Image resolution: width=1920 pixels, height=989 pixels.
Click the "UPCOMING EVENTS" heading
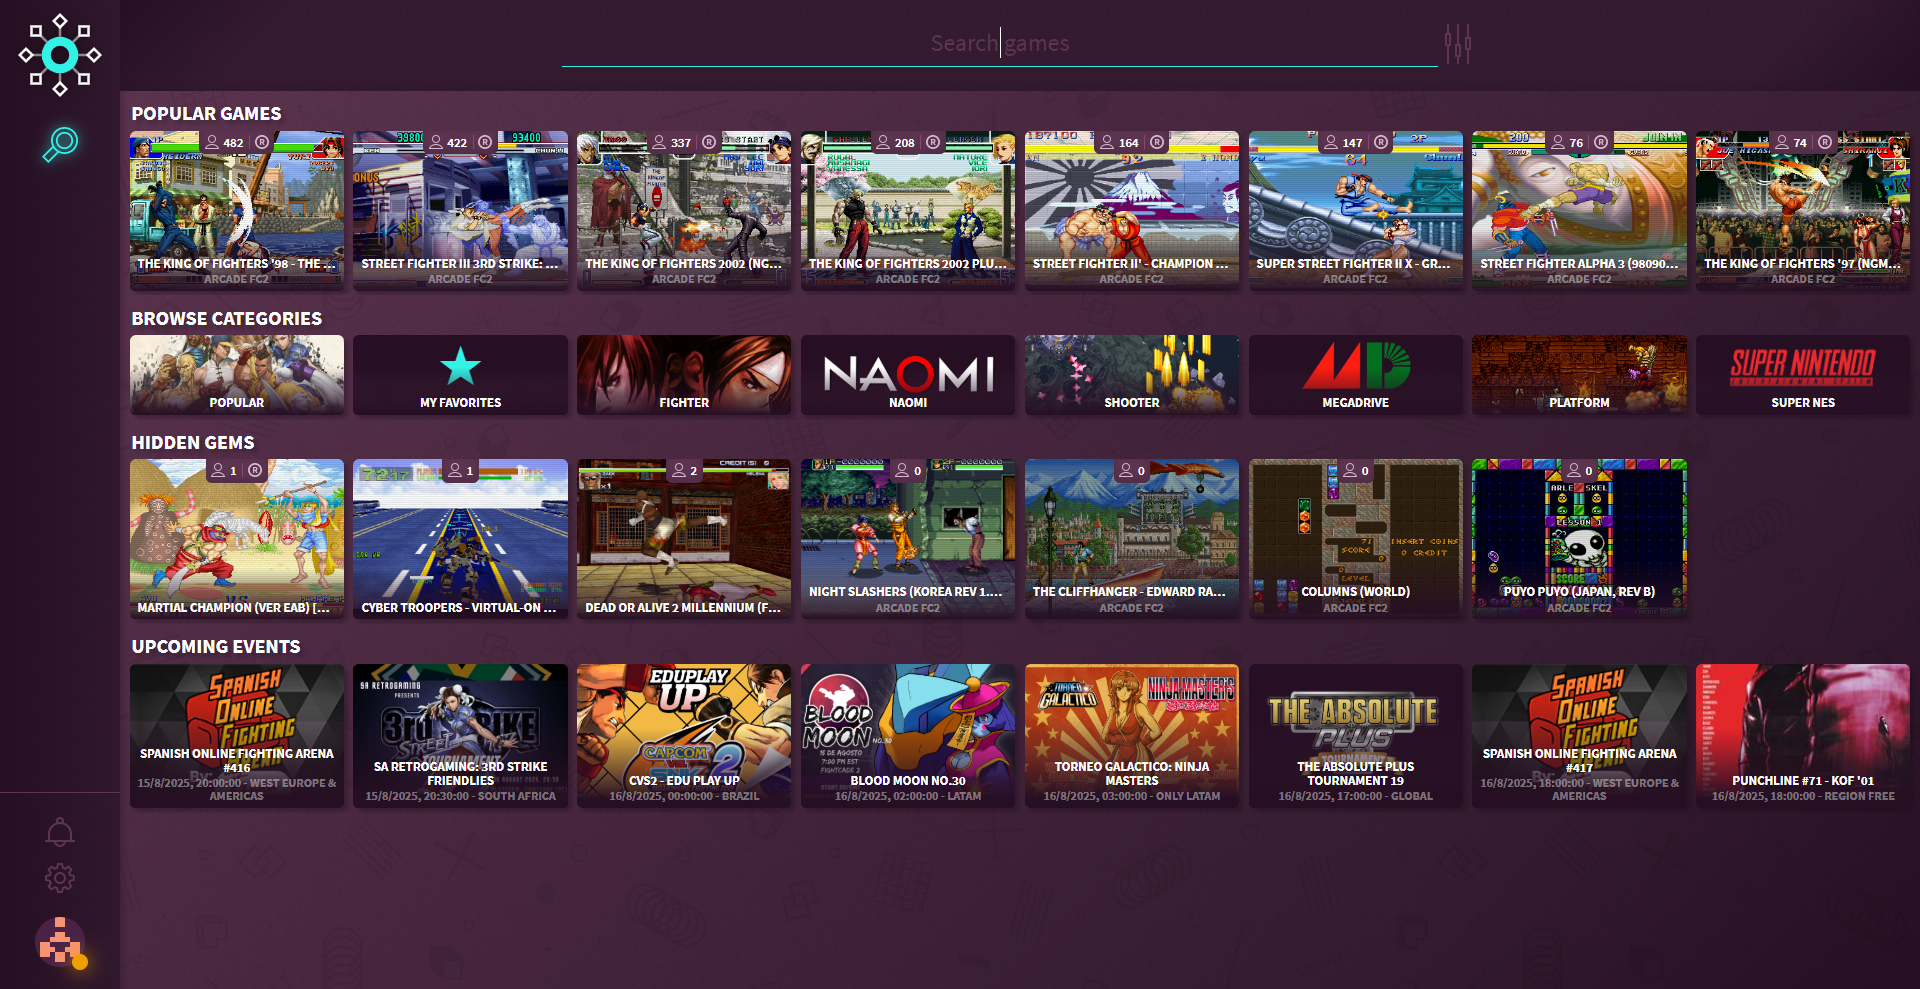point(216,647)
